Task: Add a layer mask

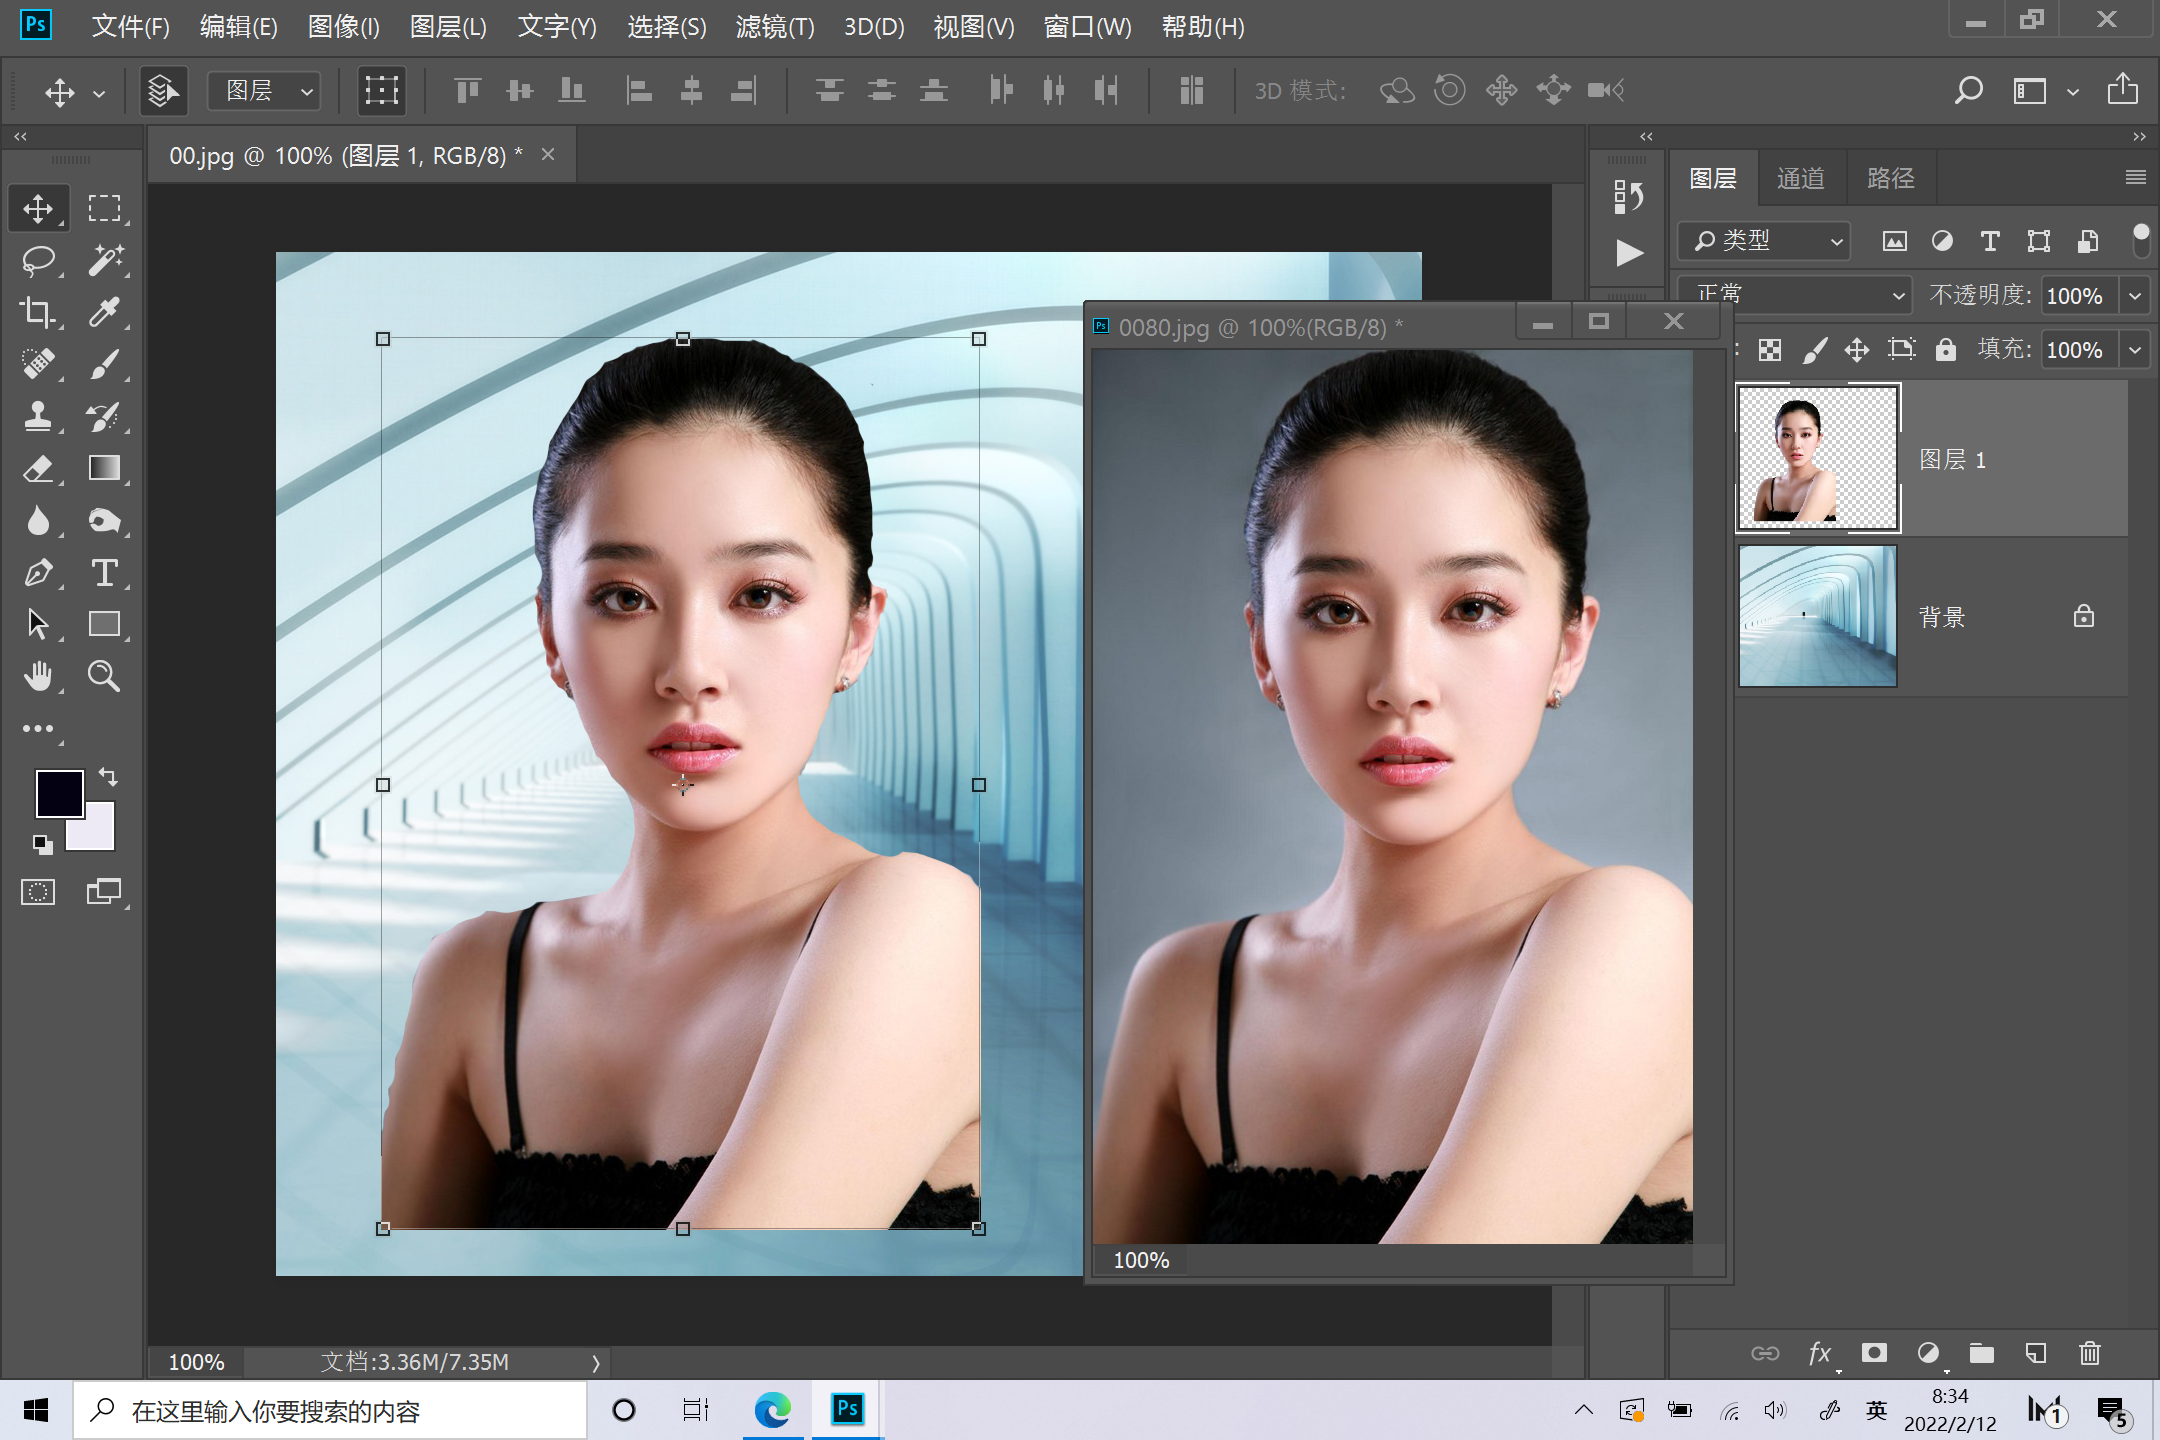Action: click(x=1874, y=1353)
